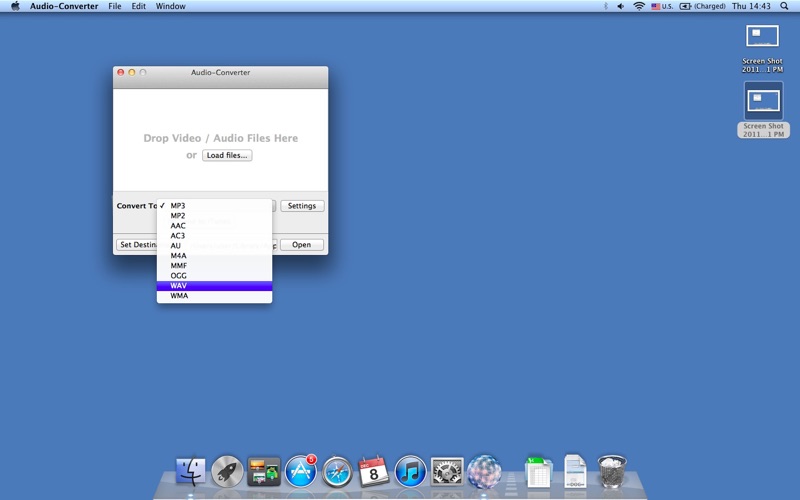Open Finder in the Dock
This screenshot has width=800, height=500.
coord(191,470)
